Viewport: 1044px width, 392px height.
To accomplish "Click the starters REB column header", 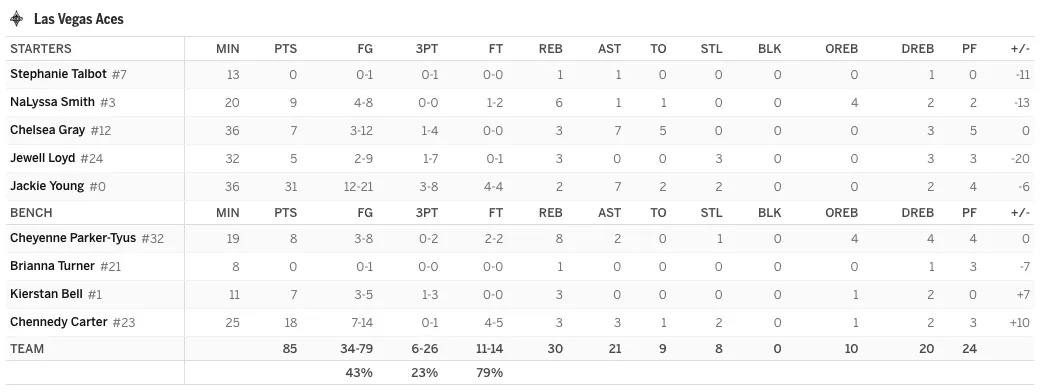I will [x=551, y=49].
